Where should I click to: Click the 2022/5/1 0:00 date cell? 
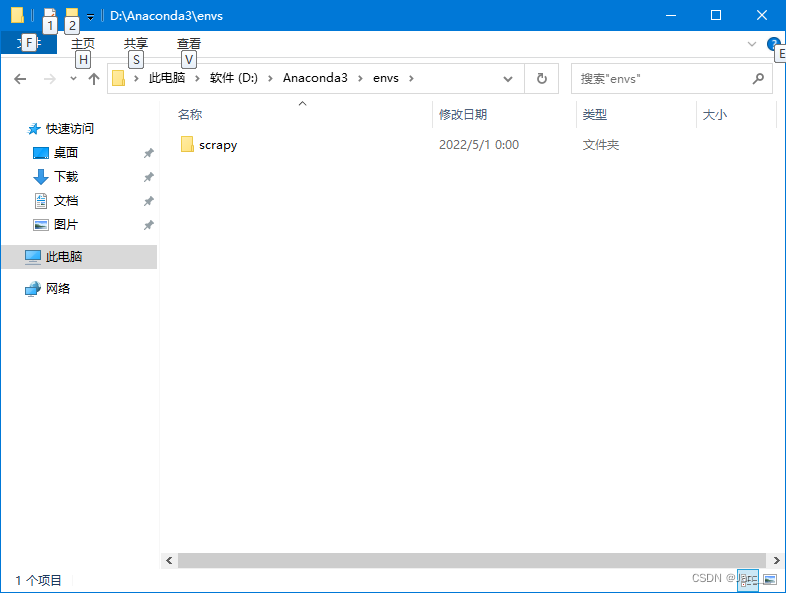pyautogui.click(x=479, y=145)
